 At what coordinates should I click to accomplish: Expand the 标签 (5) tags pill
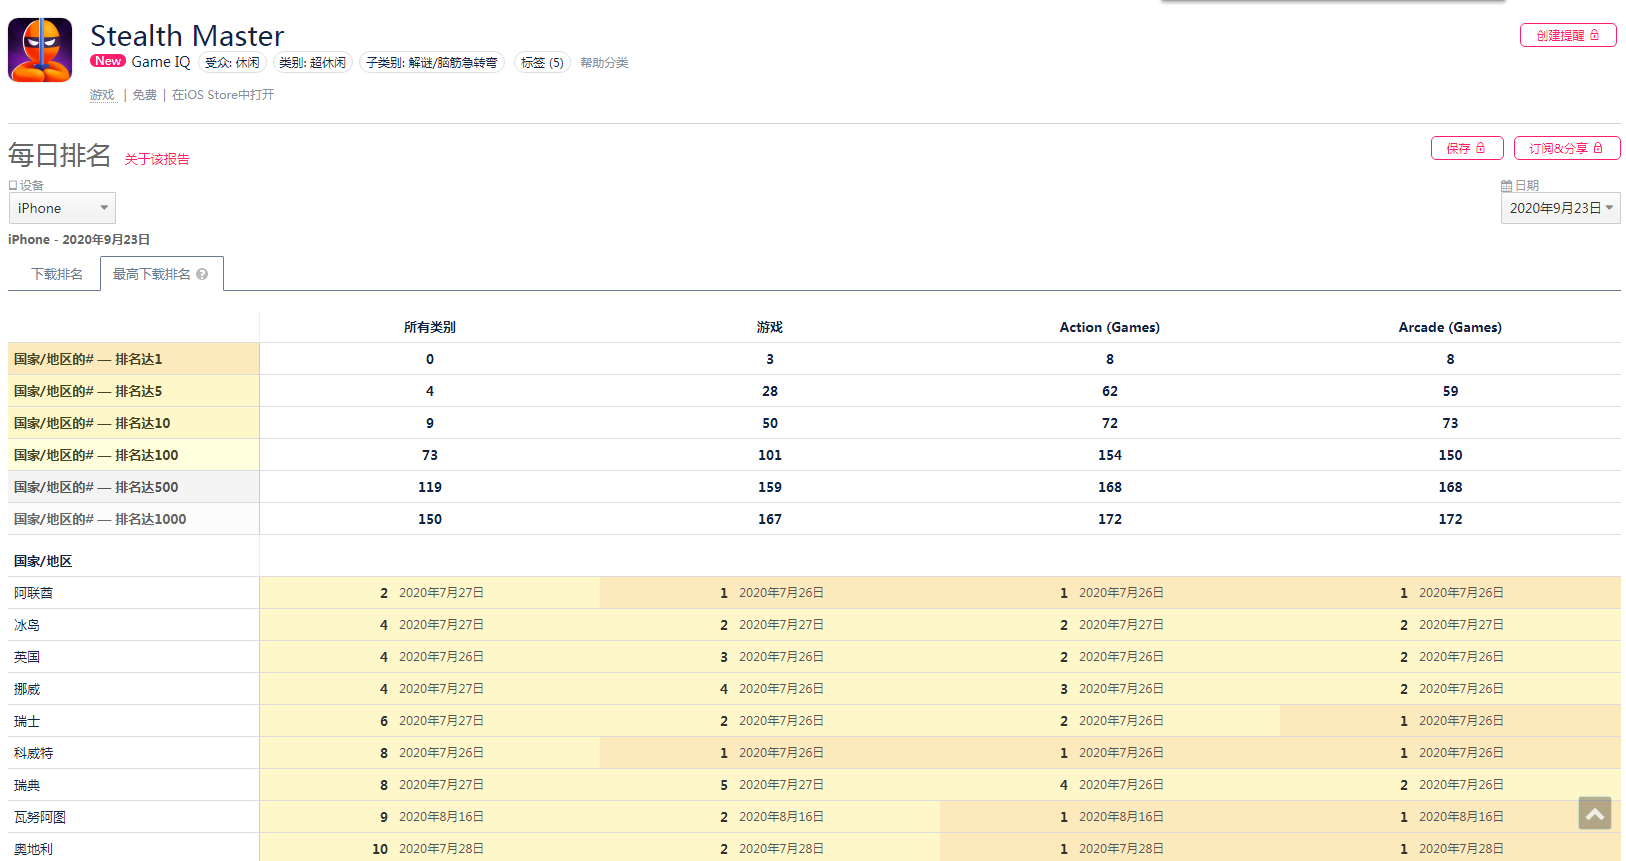[x=542, y=63]
